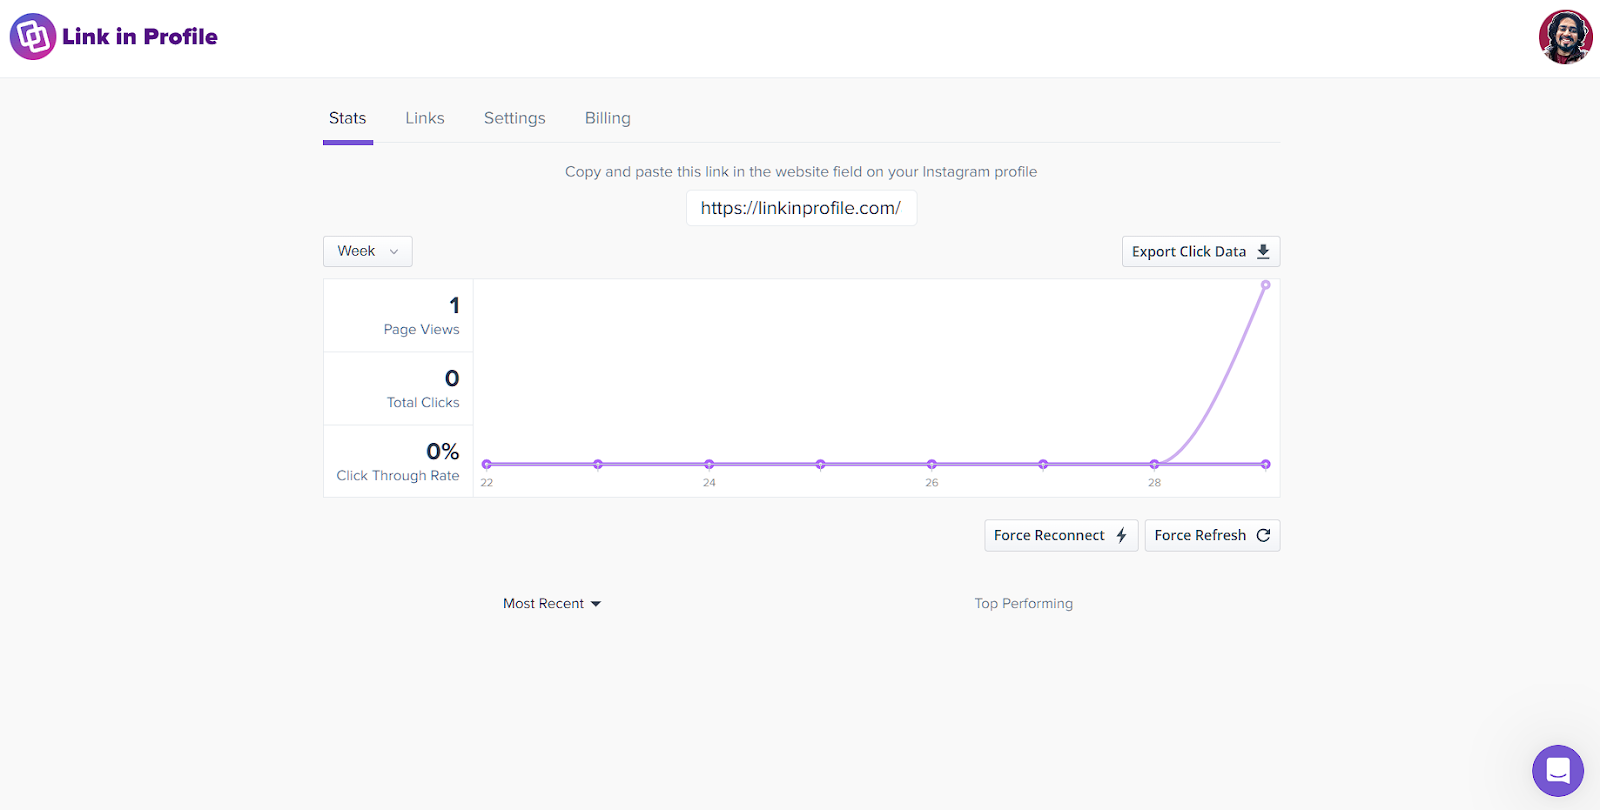The height and width of the screenshot is (810, 1600).
Task: Go to the Settings tab
Action: tap(515, 118)
